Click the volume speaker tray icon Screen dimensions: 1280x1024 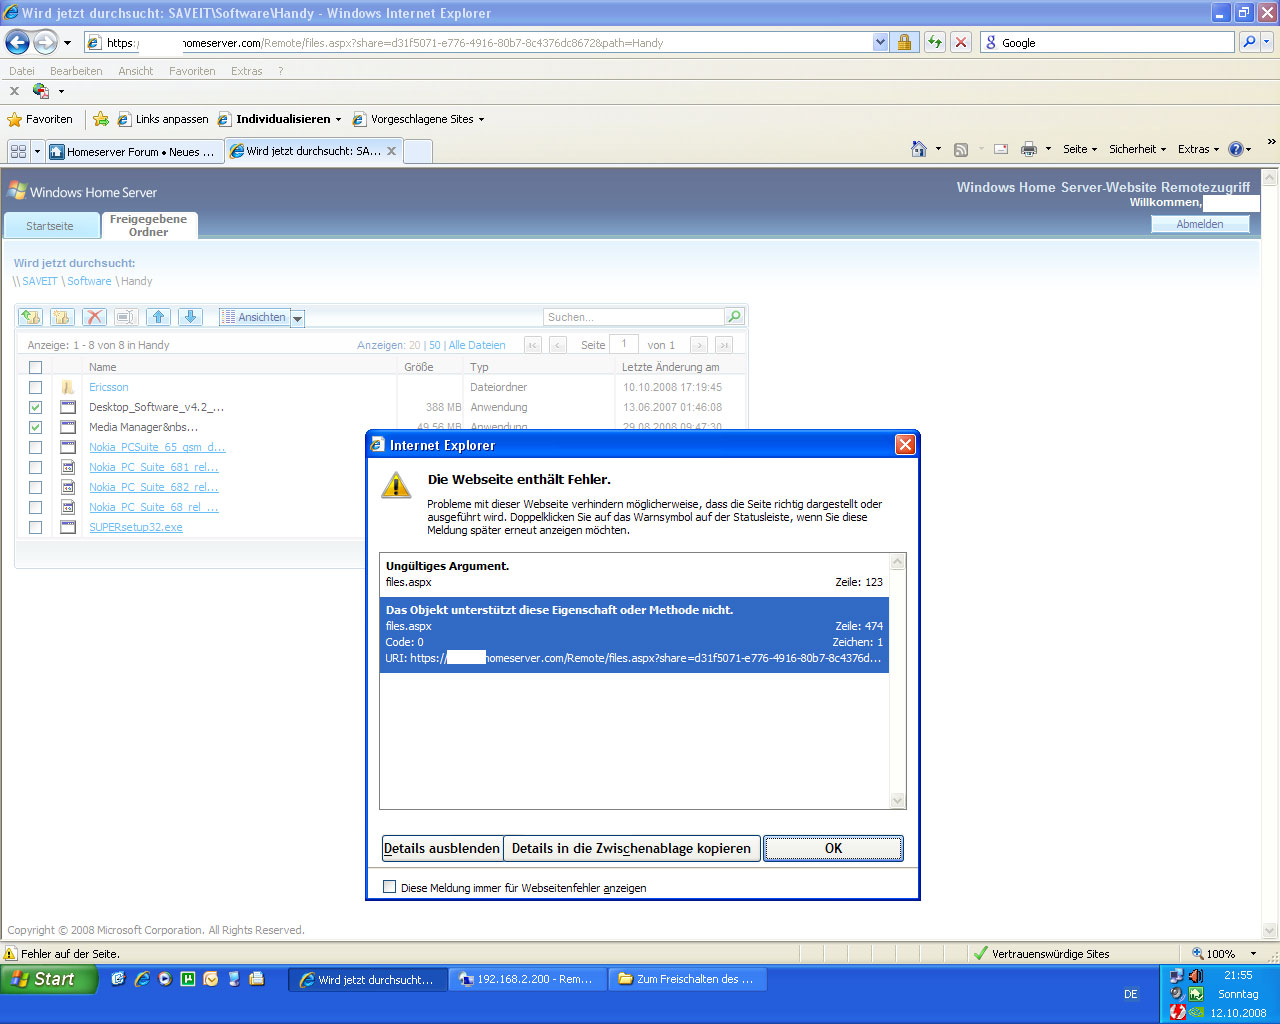(1196, 976)
